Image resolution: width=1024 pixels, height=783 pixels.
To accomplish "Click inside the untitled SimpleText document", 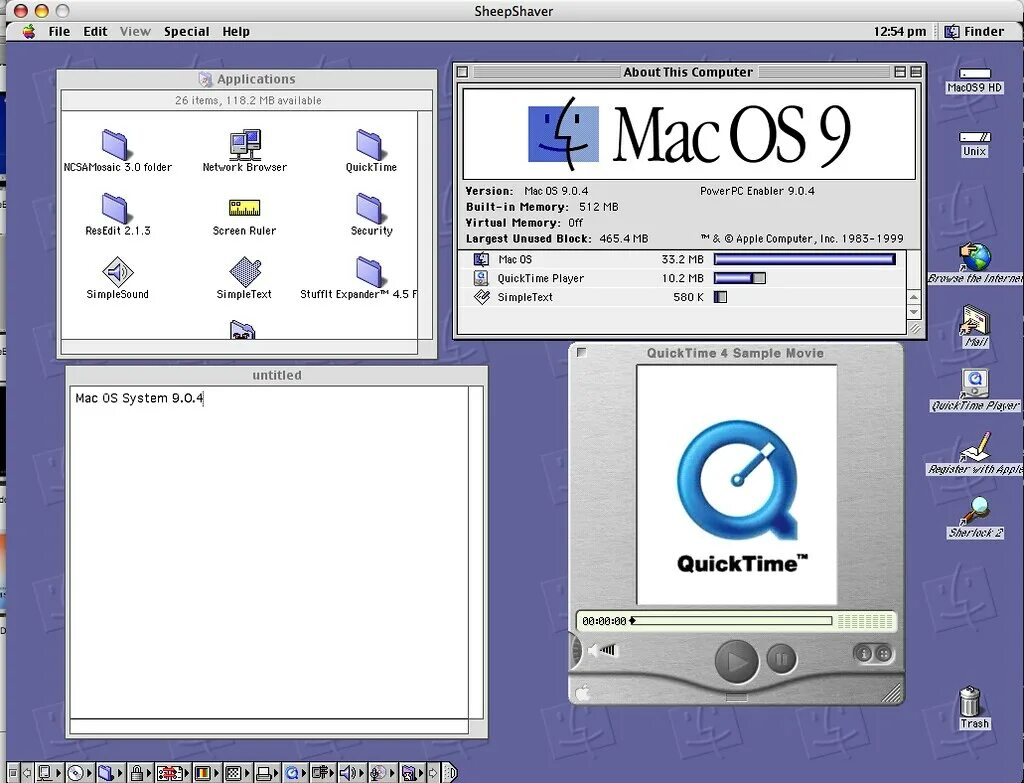I will click(269, 552).
